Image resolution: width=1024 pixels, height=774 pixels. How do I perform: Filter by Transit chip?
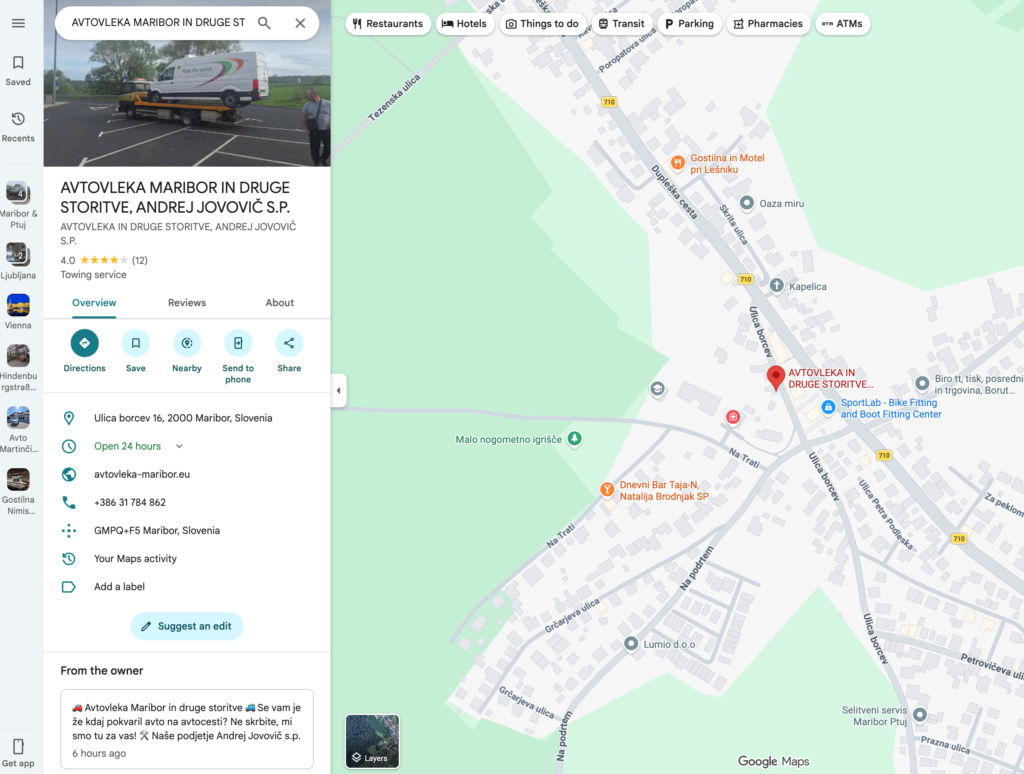622,24
